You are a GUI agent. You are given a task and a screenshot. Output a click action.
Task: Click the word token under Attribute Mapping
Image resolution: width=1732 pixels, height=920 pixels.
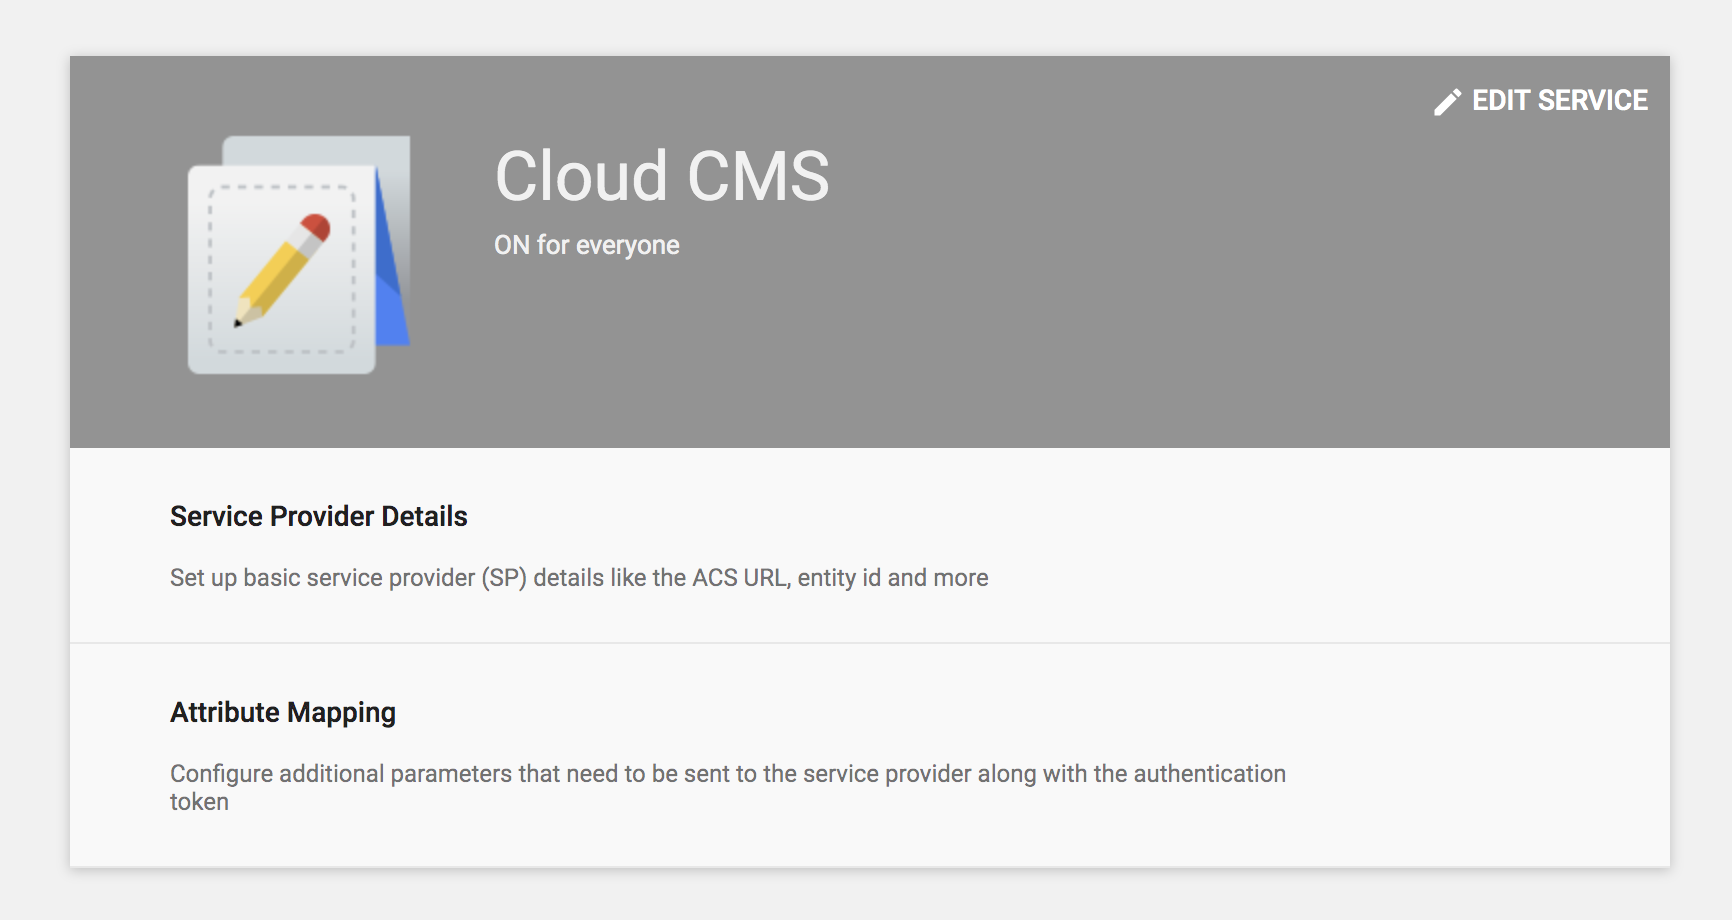tap(199, 802)
